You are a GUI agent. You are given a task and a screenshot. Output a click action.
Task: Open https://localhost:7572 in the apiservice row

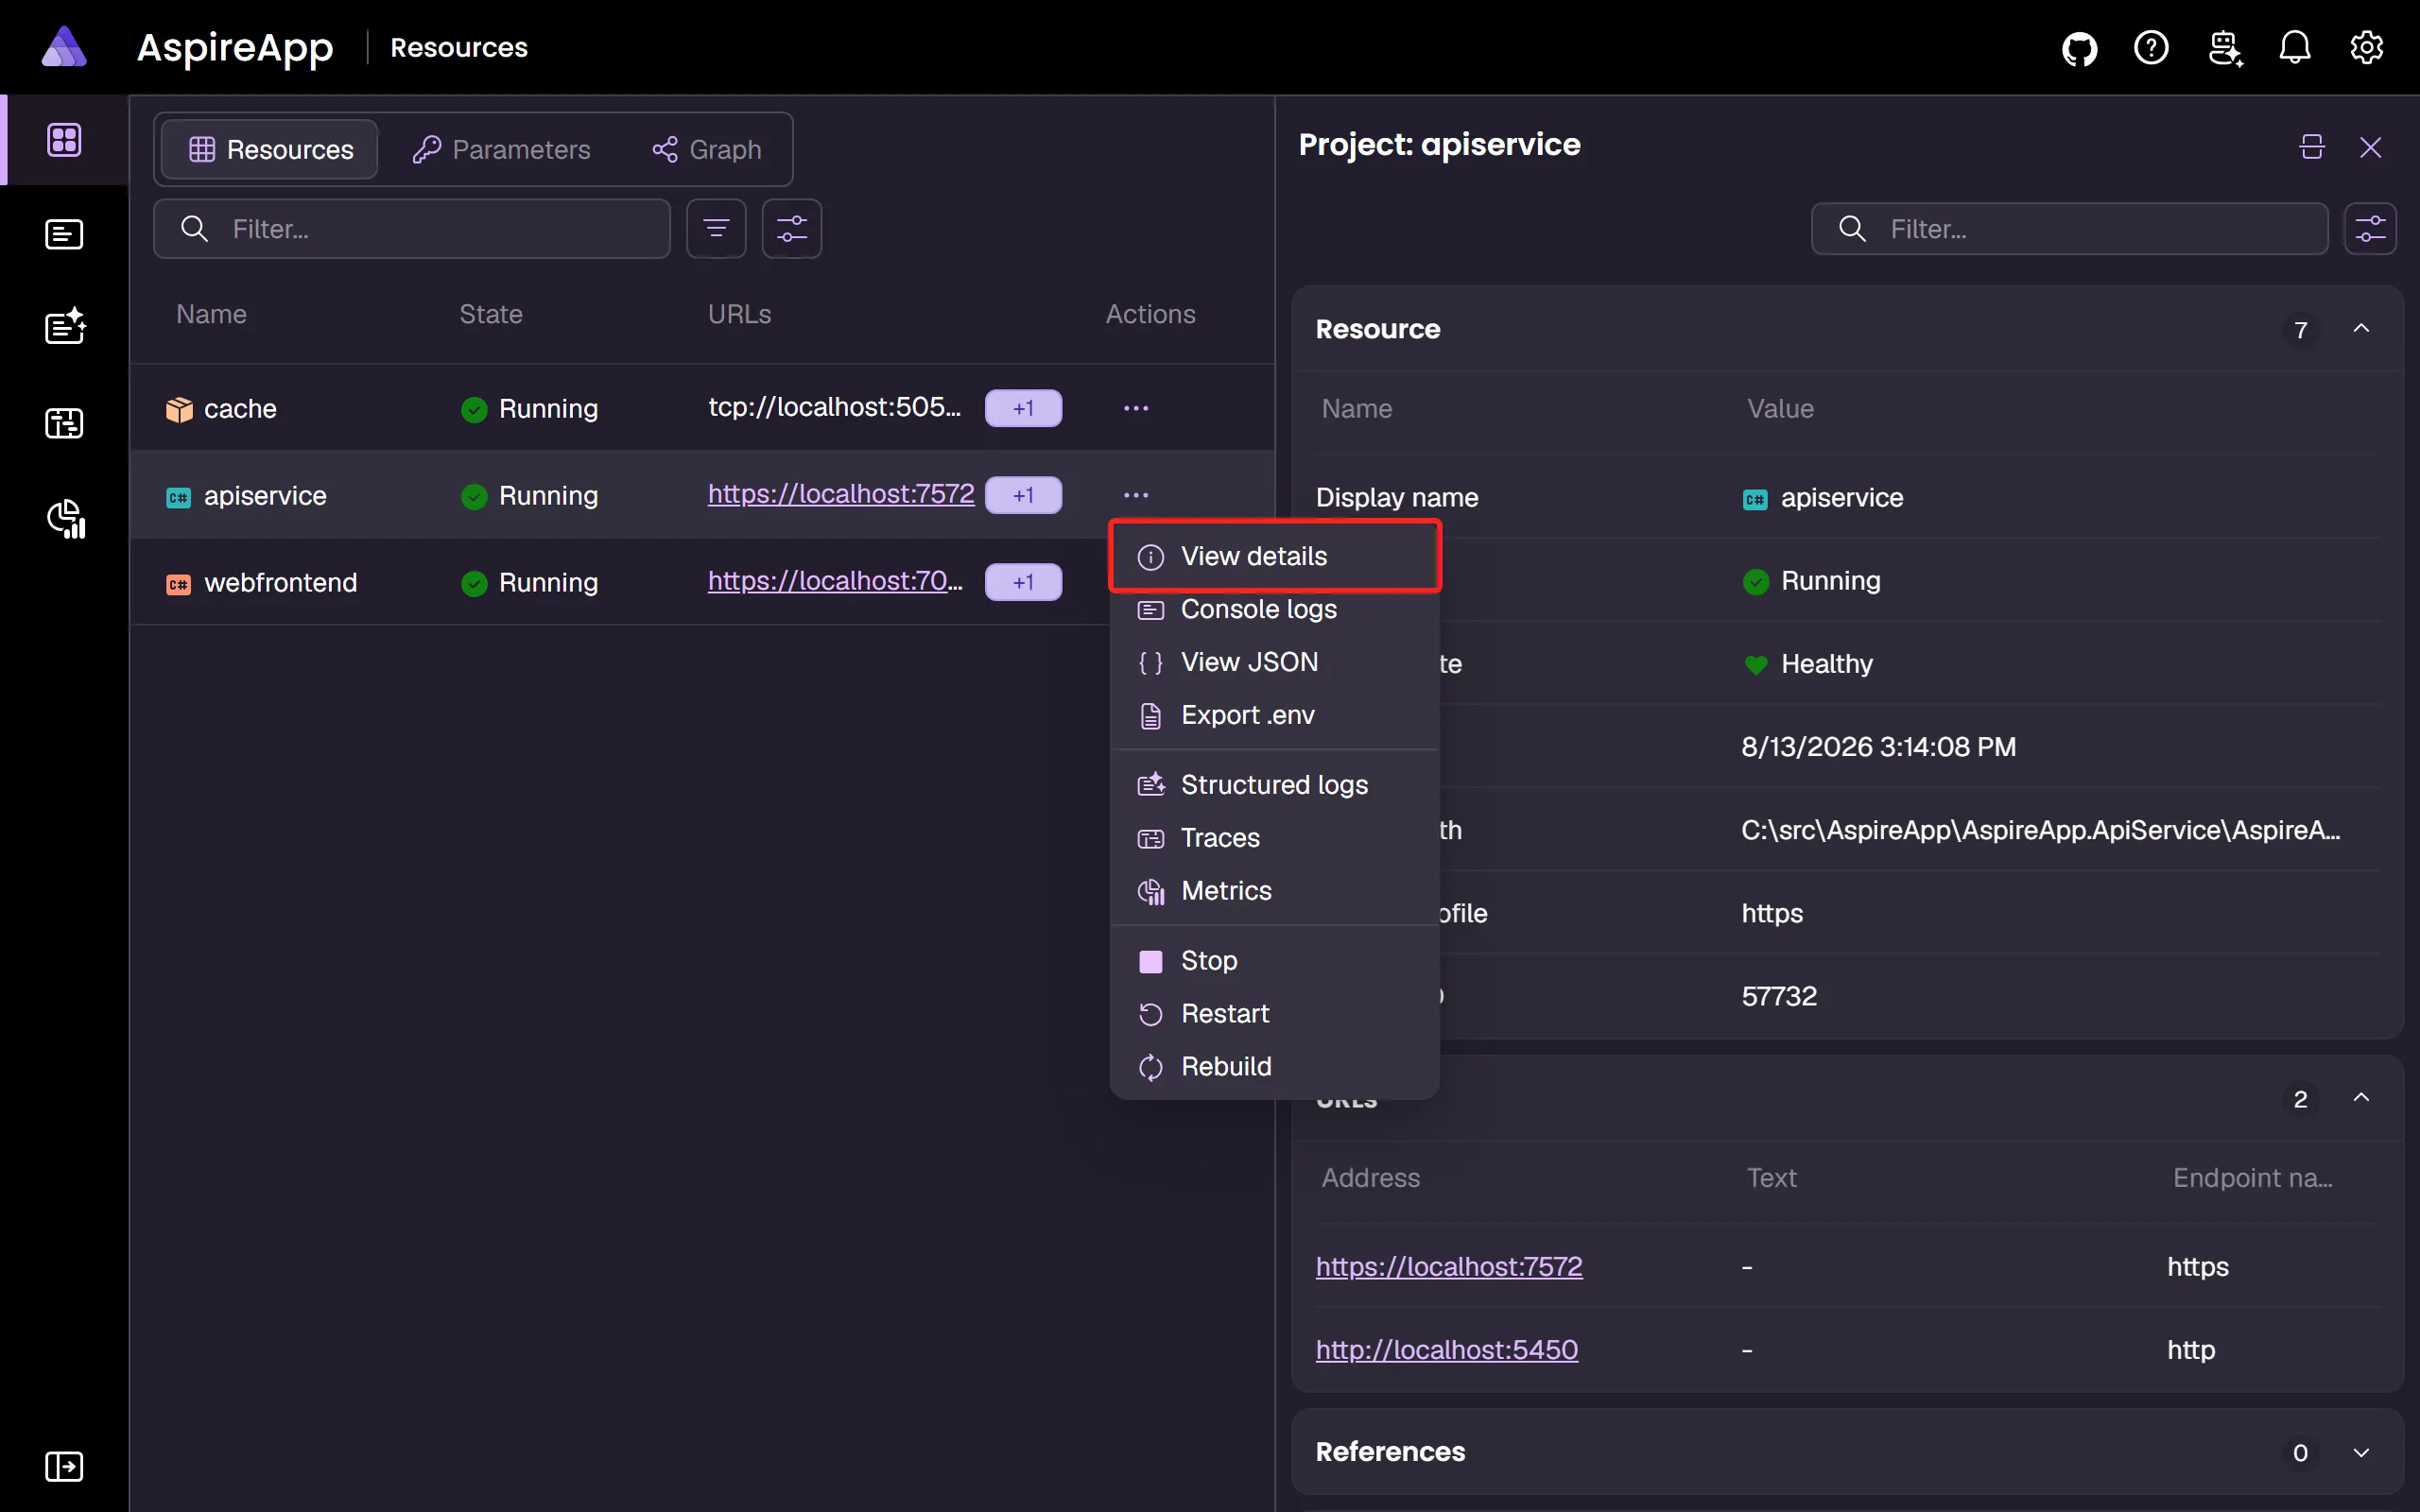point(840,494)
